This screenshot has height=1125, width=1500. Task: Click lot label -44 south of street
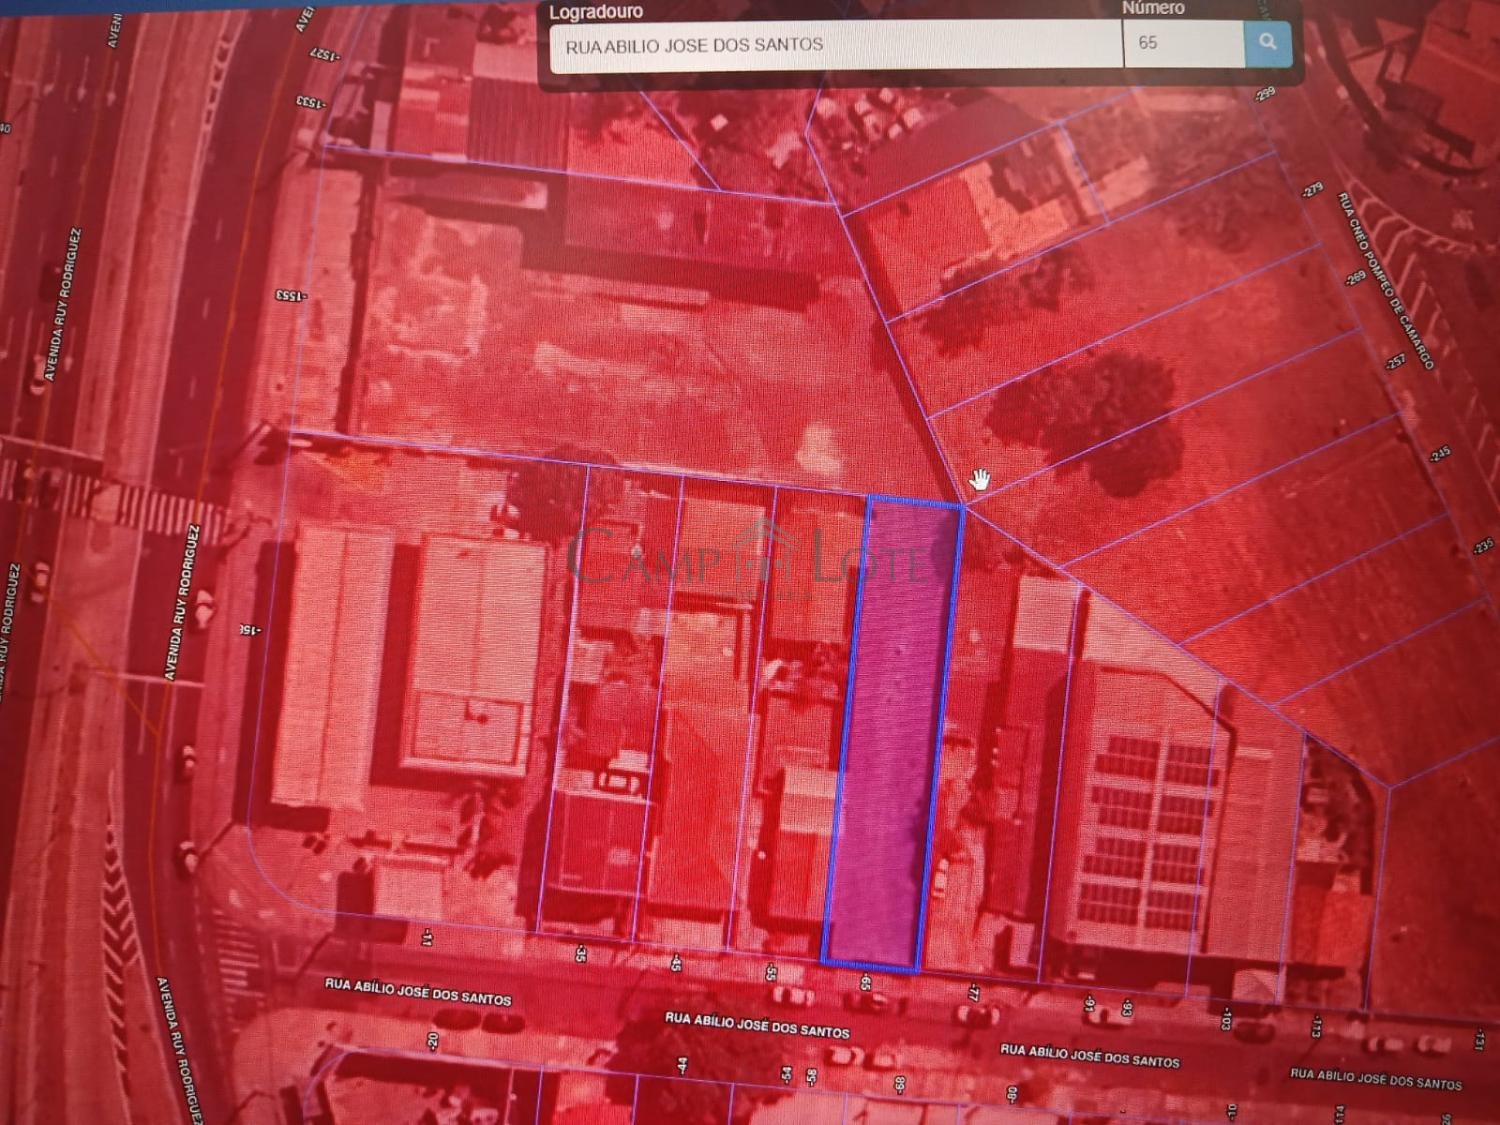tap(682, 1066)
